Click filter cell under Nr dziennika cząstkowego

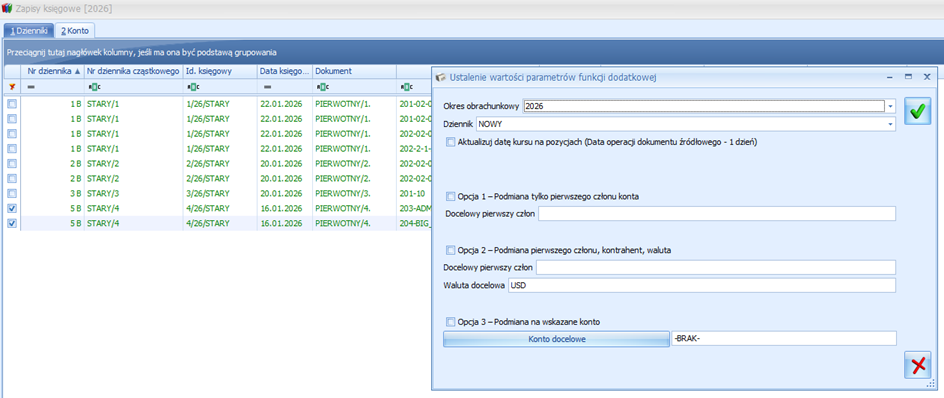click(133, 87)
